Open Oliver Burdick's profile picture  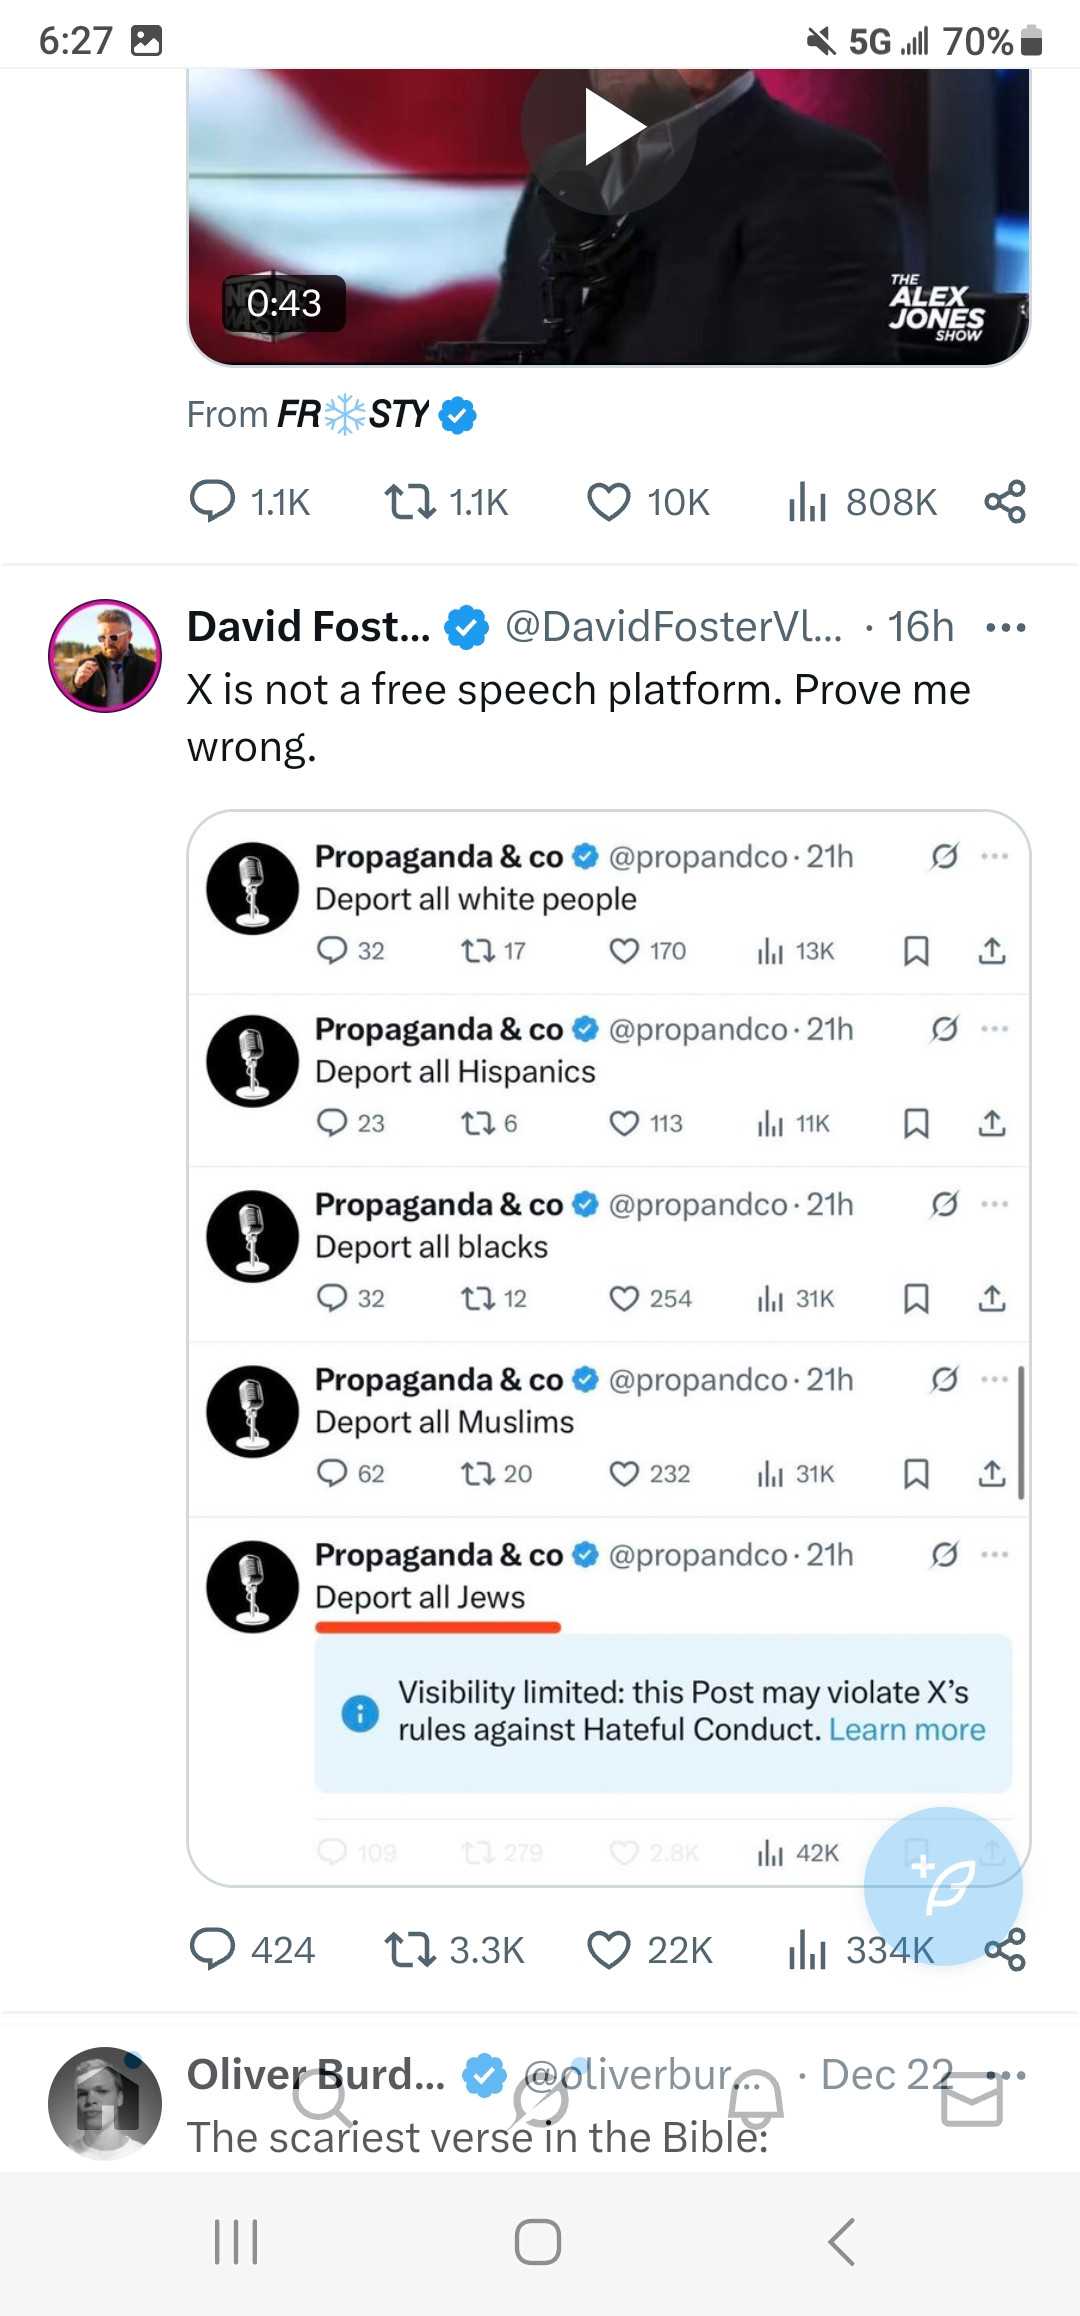click(105, 2102)
